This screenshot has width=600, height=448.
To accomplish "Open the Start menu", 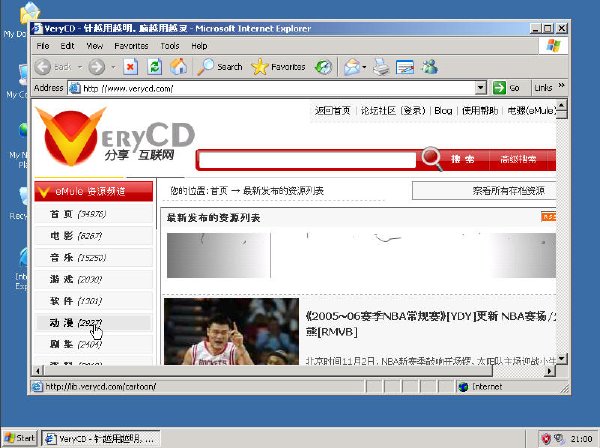I will (19, 438).
